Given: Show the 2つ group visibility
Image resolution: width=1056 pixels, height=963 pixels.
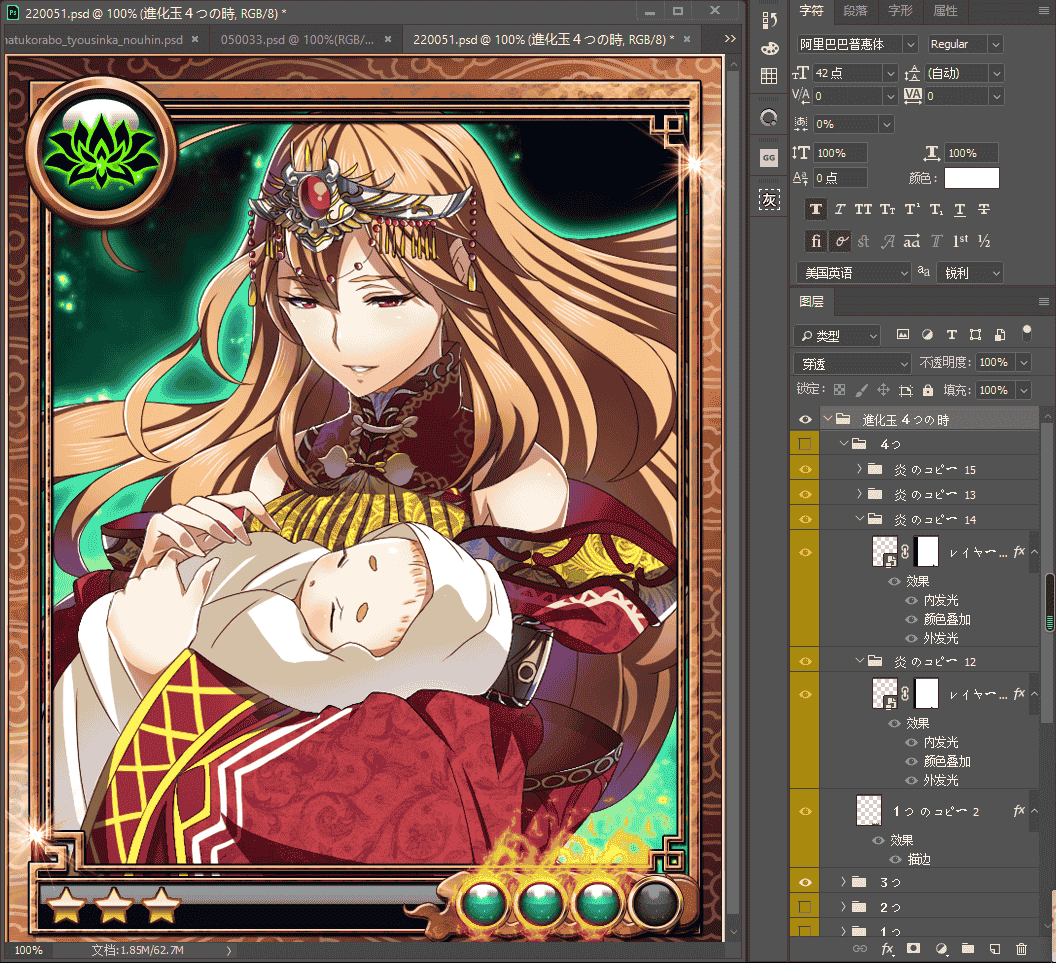Looking at the screenshot, I should pyautogui.click(x=805, y=907).
